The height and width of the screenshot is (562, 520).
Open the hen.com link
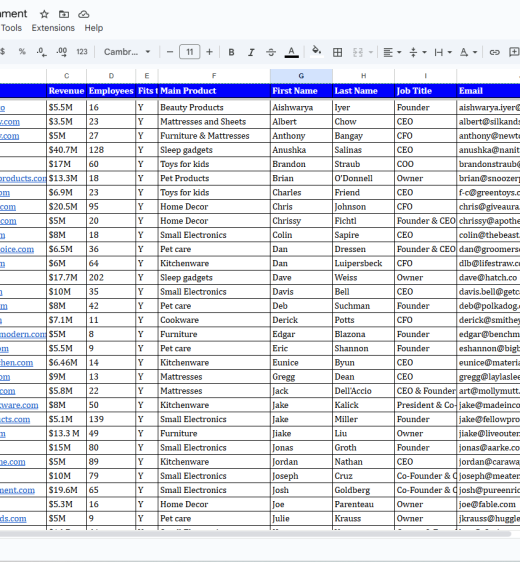pos(16,363)
